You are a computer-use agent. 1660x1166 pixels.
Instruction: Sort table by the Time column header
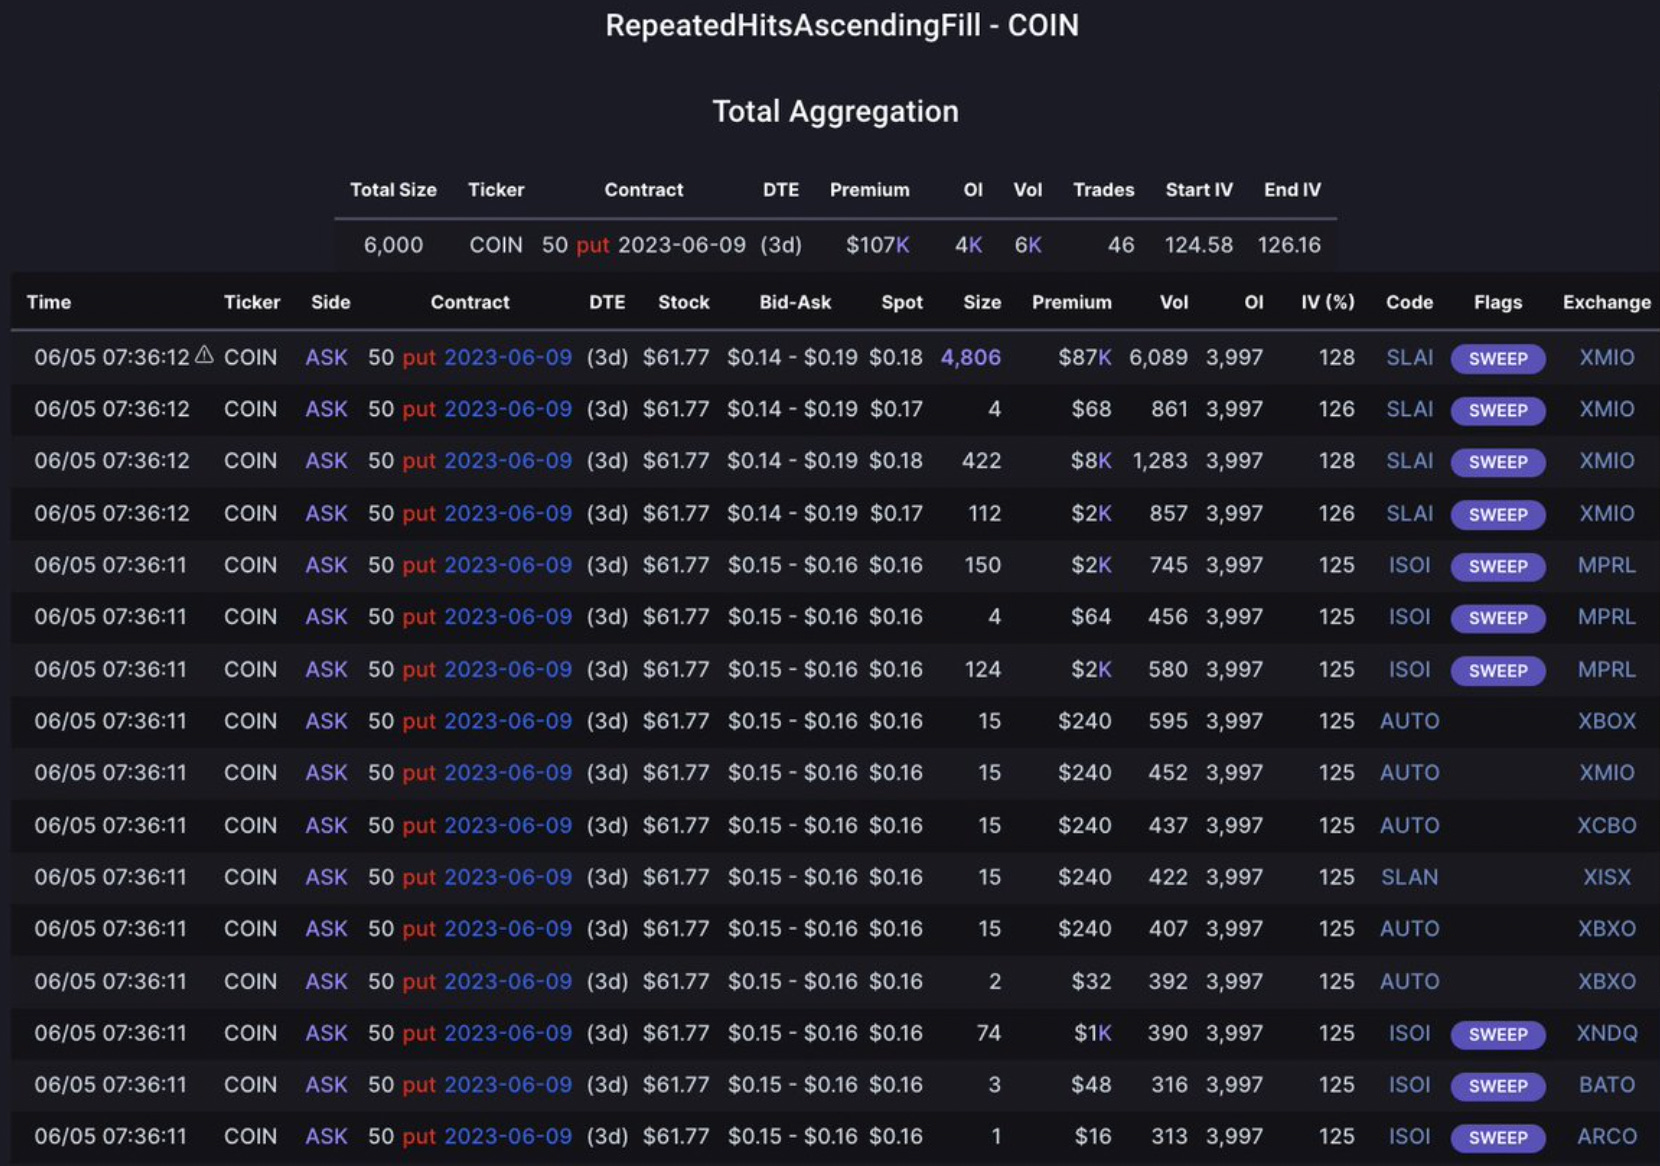(x=49, y=302)
